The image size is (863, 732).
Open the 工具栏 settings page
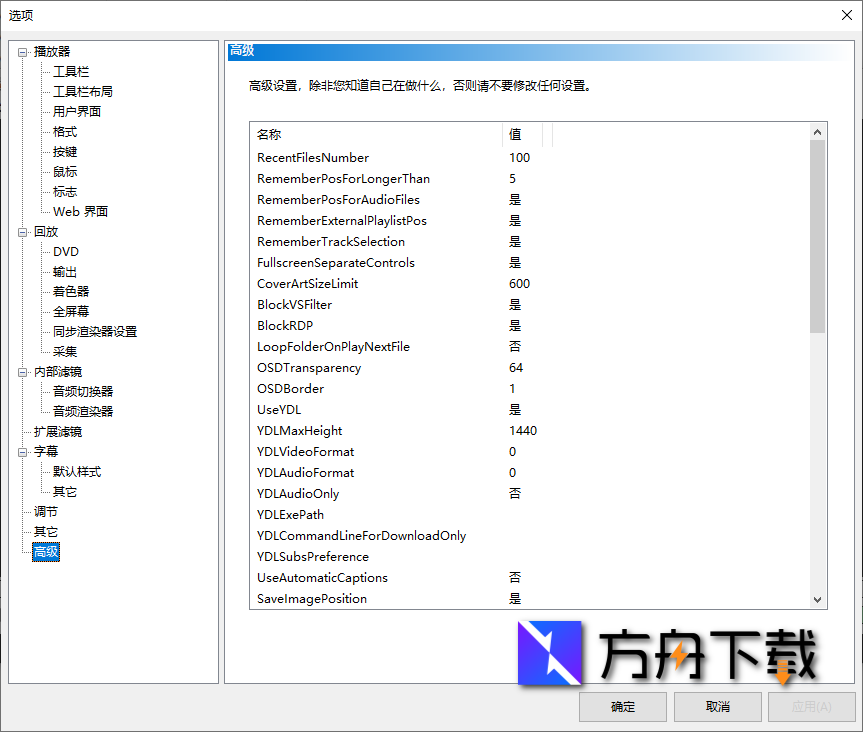pos(71,72)
